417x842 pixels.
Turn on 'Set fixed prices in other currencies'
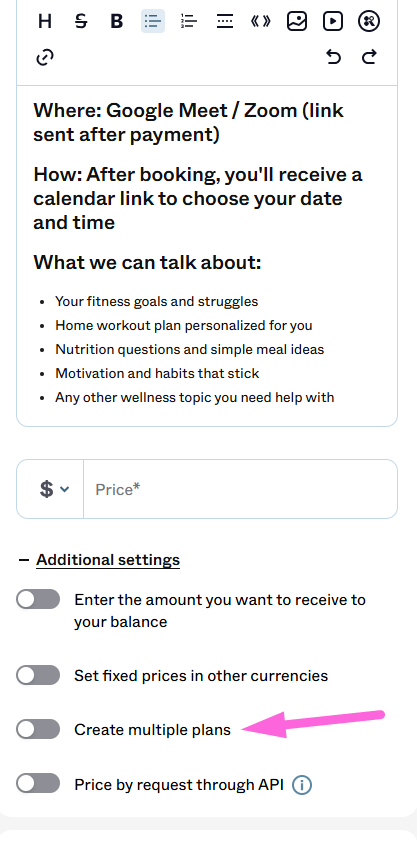click(x=38, y=675)
